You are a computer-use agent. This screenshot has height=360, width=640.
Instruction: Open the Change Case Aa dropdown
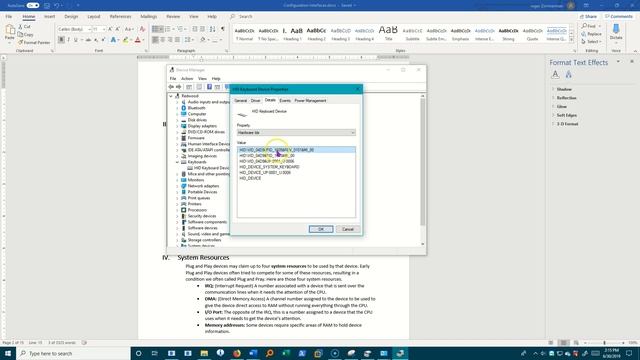[129, 29]
